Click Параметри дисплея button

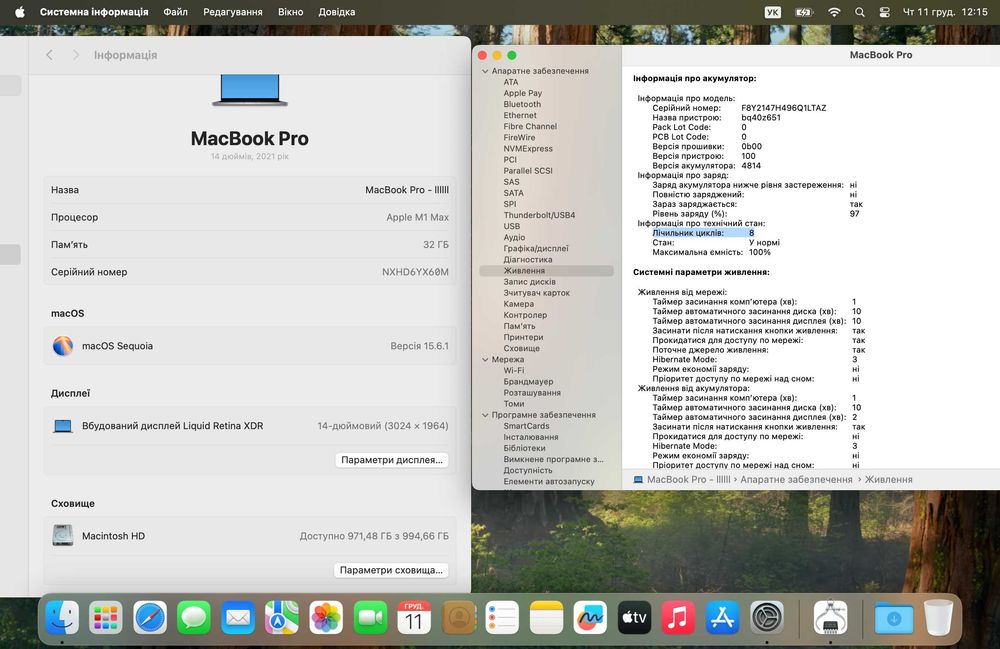(392, 460)
